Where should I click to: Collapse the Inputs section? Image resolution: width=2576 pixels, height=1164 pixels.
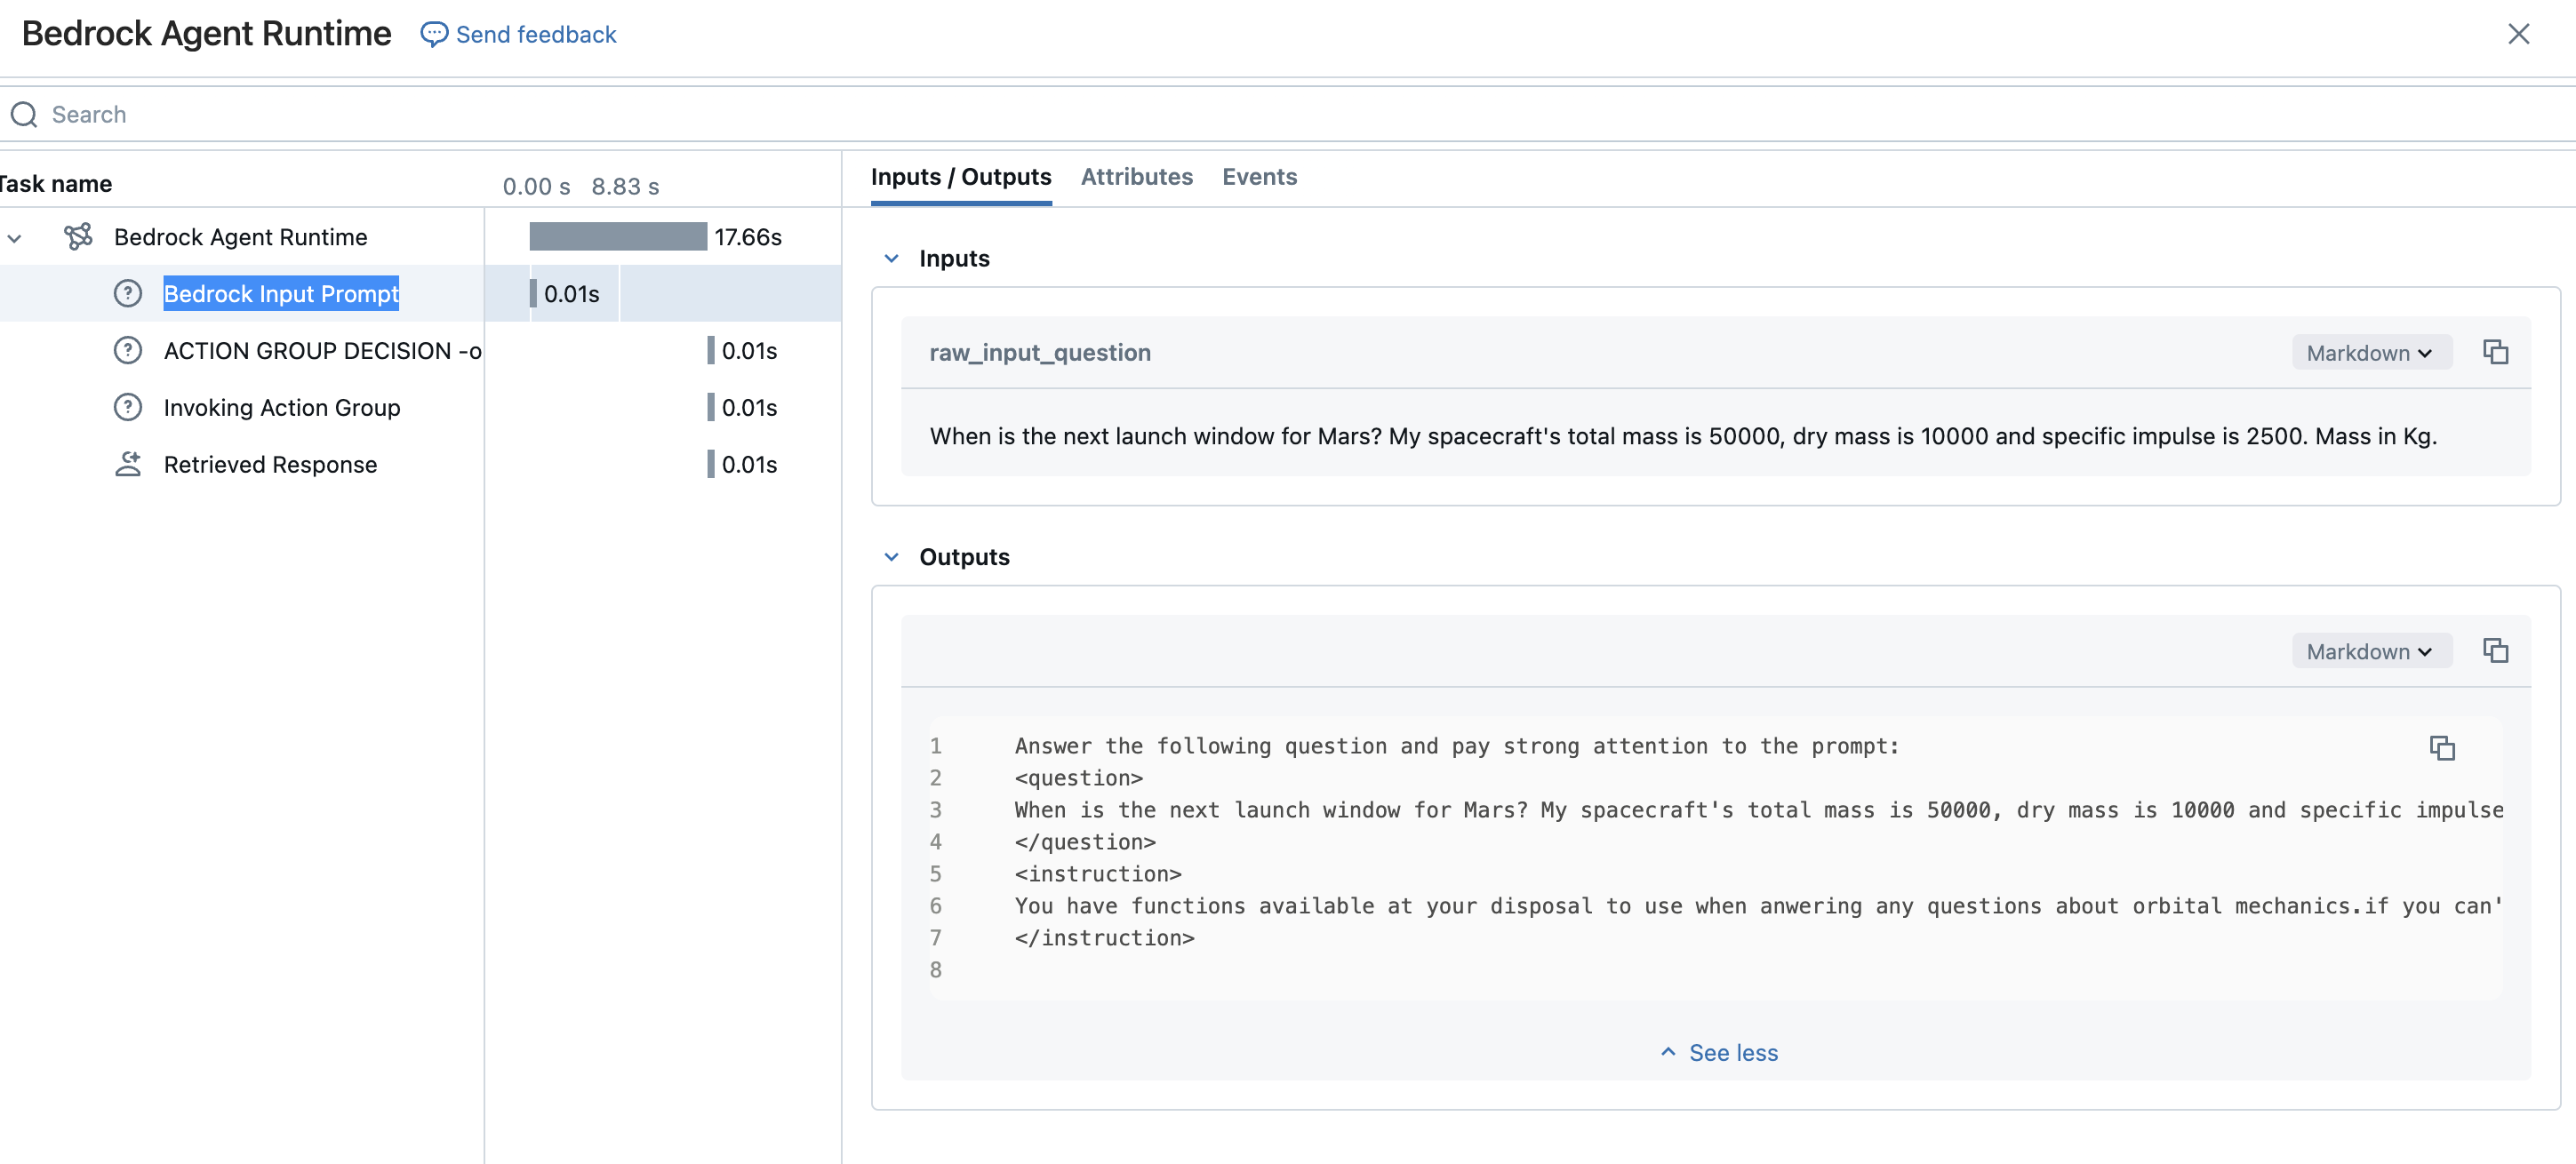point(891,259)
